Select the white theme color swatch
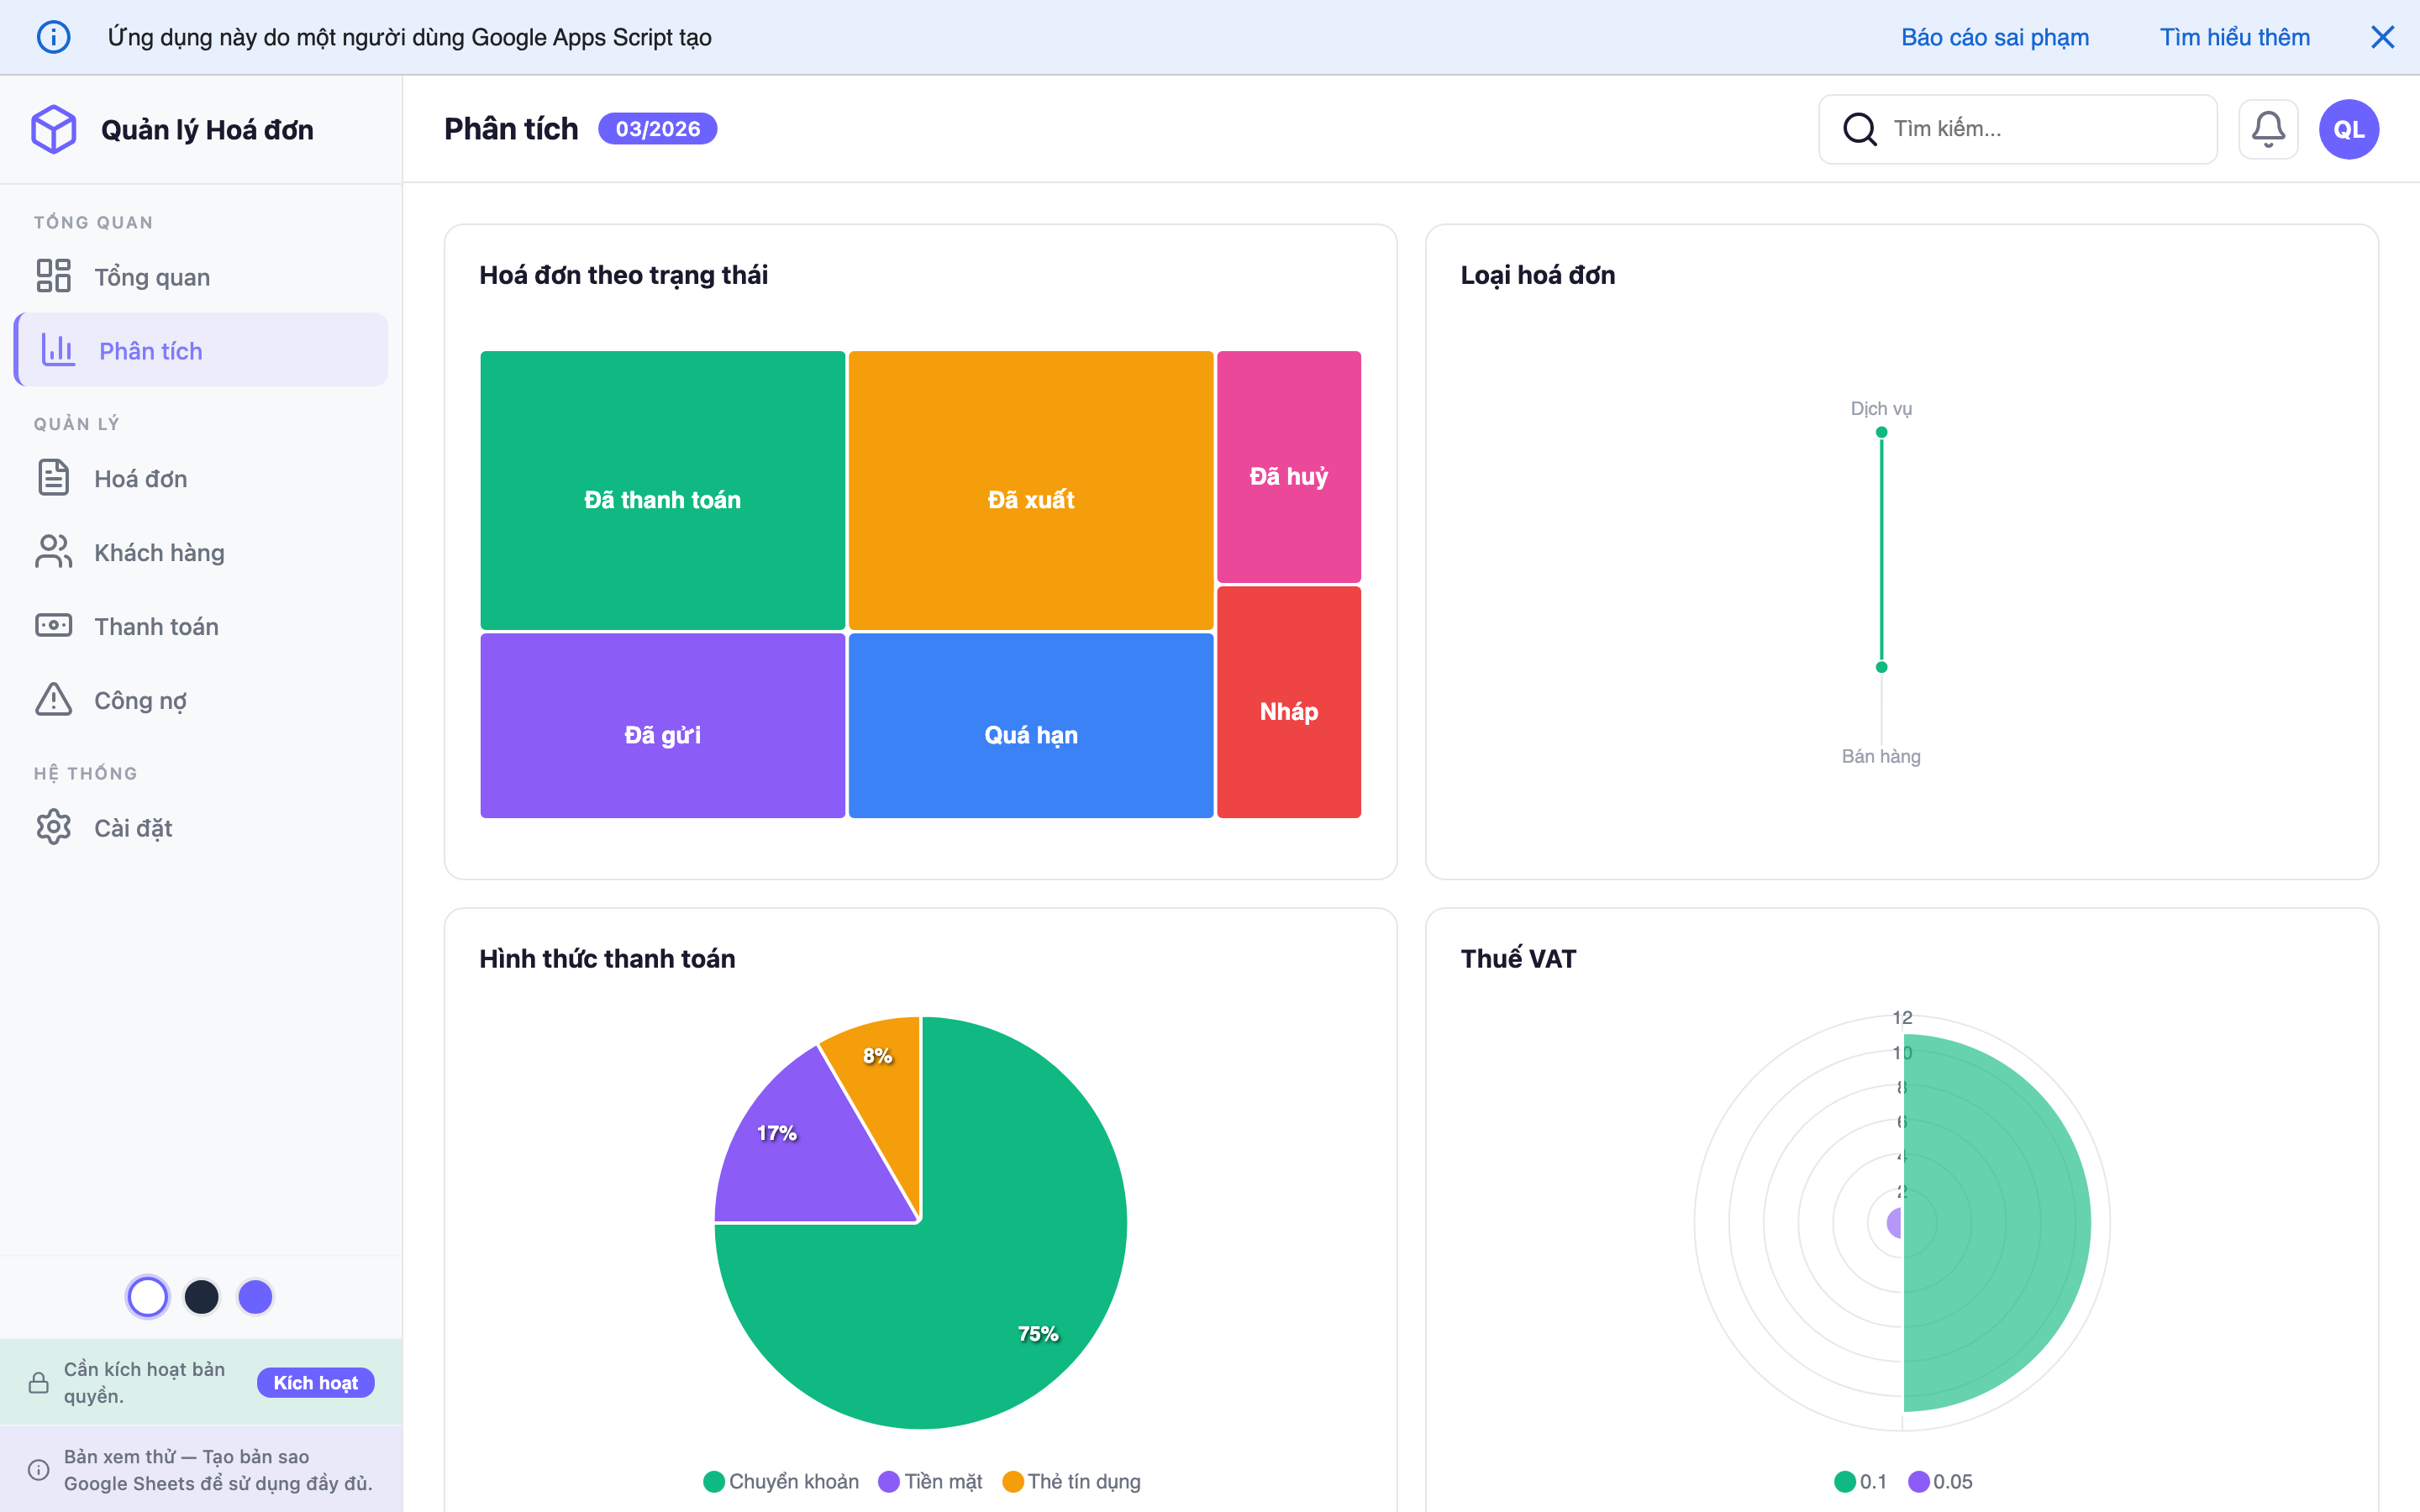2420x1512 pixels. tap(148, 1296)
